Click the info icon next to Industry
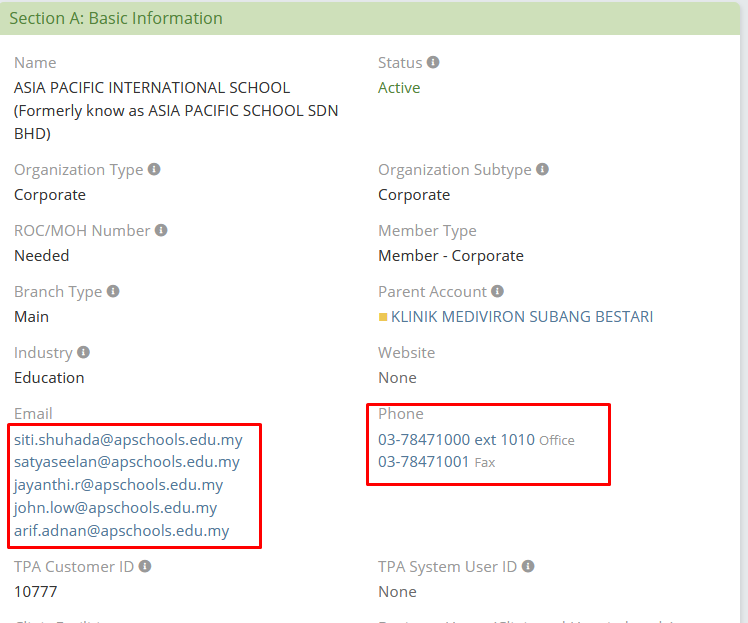Screen dimensions: 748x623 [83, 352]
